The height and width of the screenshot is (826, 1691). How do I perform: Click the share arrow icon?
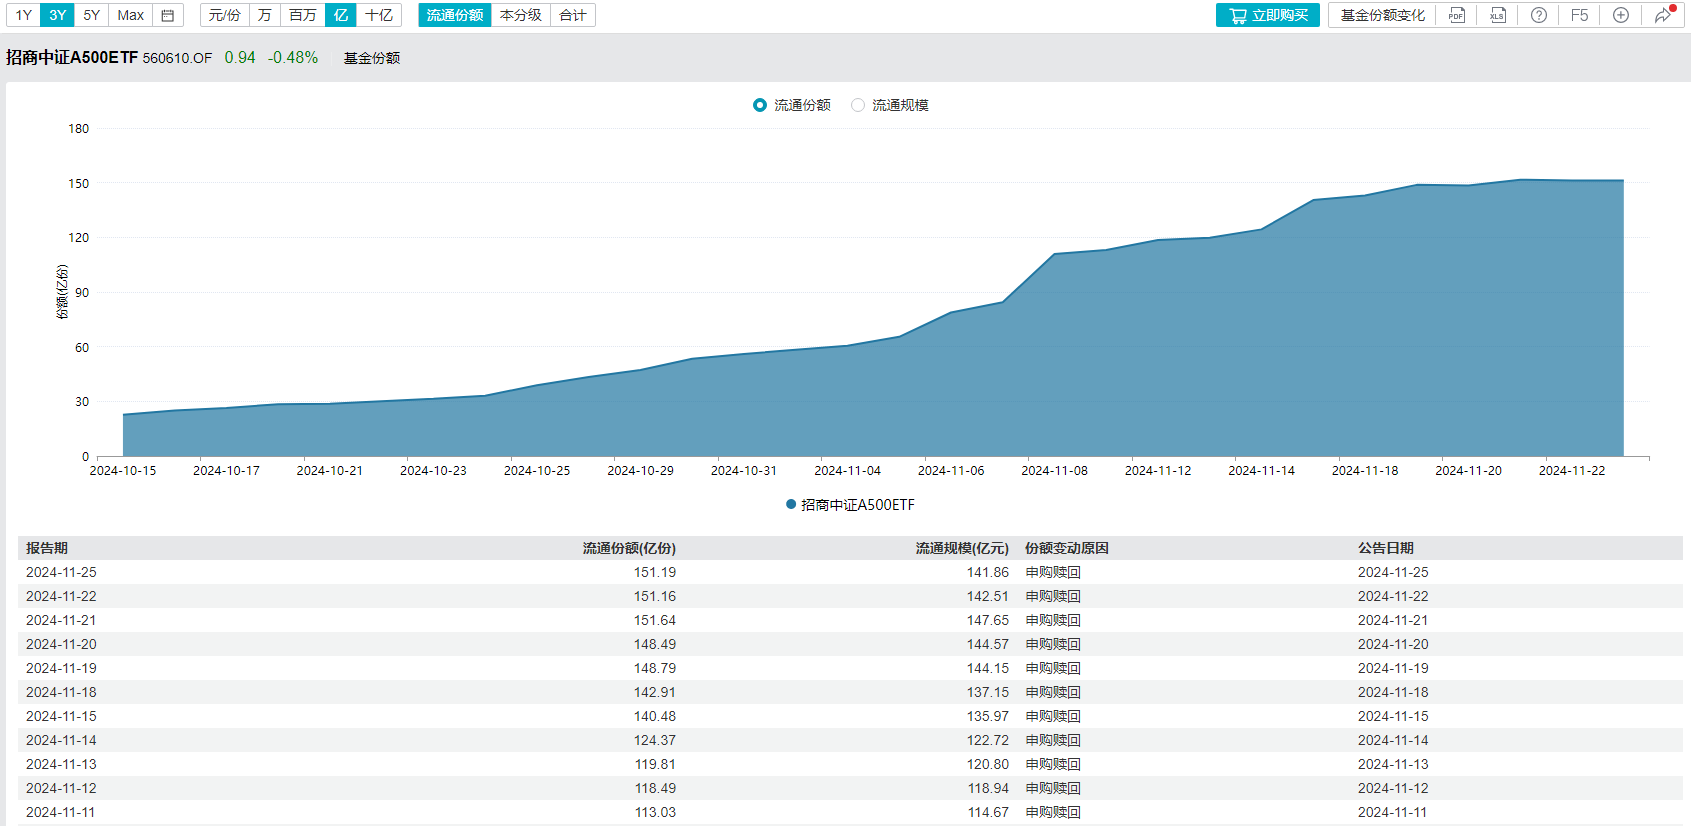tap(1662, 15)
